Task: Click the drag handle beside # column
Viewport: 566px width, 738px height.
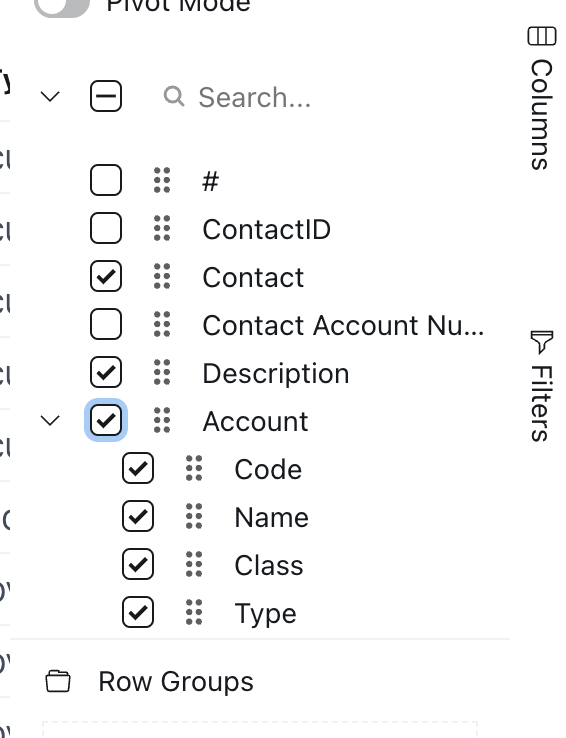Action: (162, 180)
